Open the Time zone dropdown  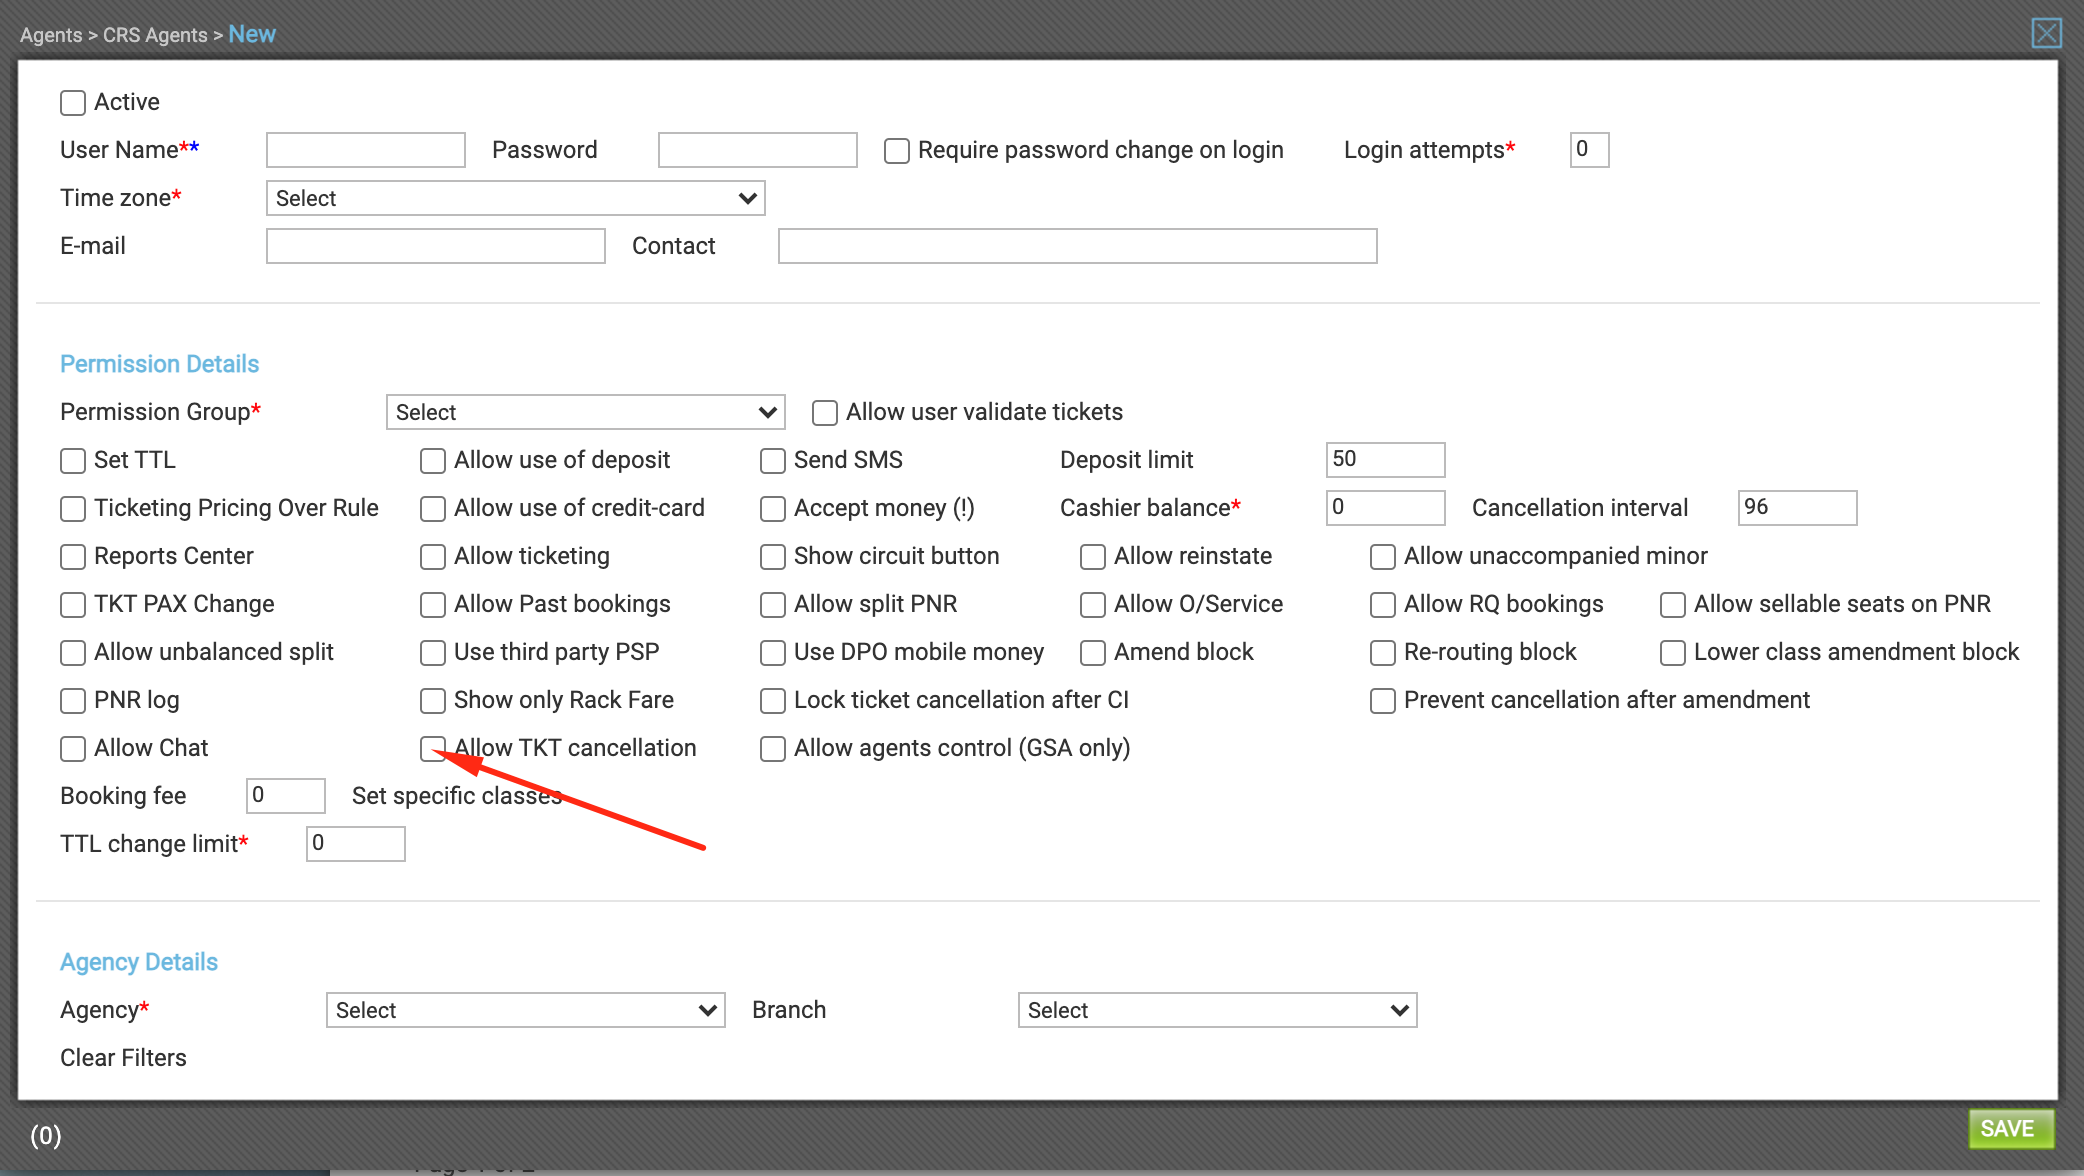pos(516,198)
